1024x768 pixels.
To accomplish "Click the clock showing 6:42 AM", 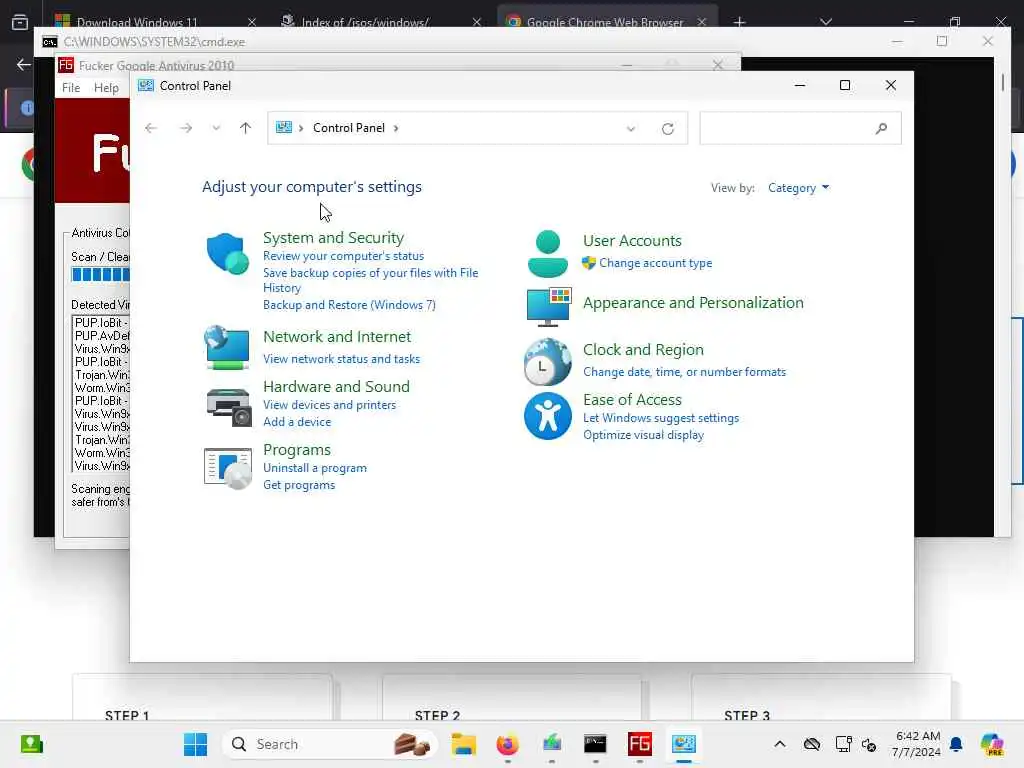I will click(x=918, y=736).
